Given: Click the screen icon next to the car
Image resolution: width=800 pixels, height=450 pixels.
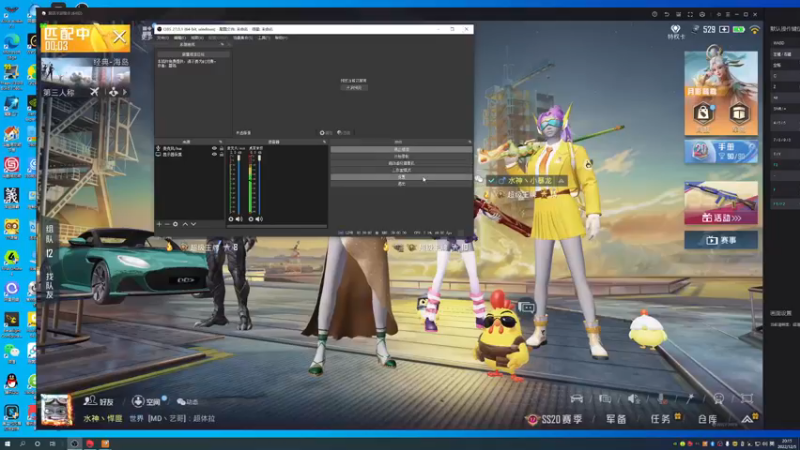Looking at the screenshot, I should pyautogui.click(x=605, y=398).
